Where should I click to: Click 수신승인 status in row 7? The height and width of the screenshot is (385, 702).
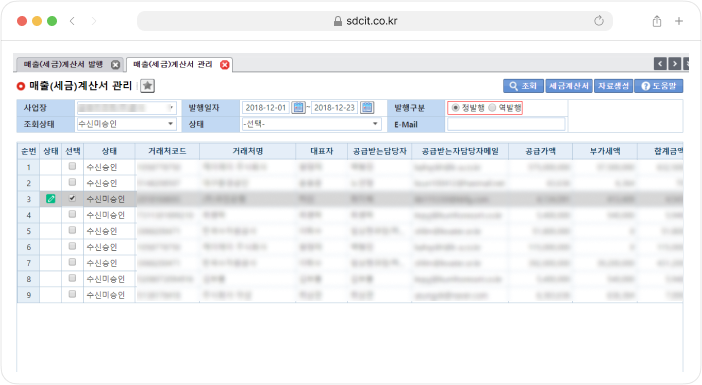click(102, 263)
